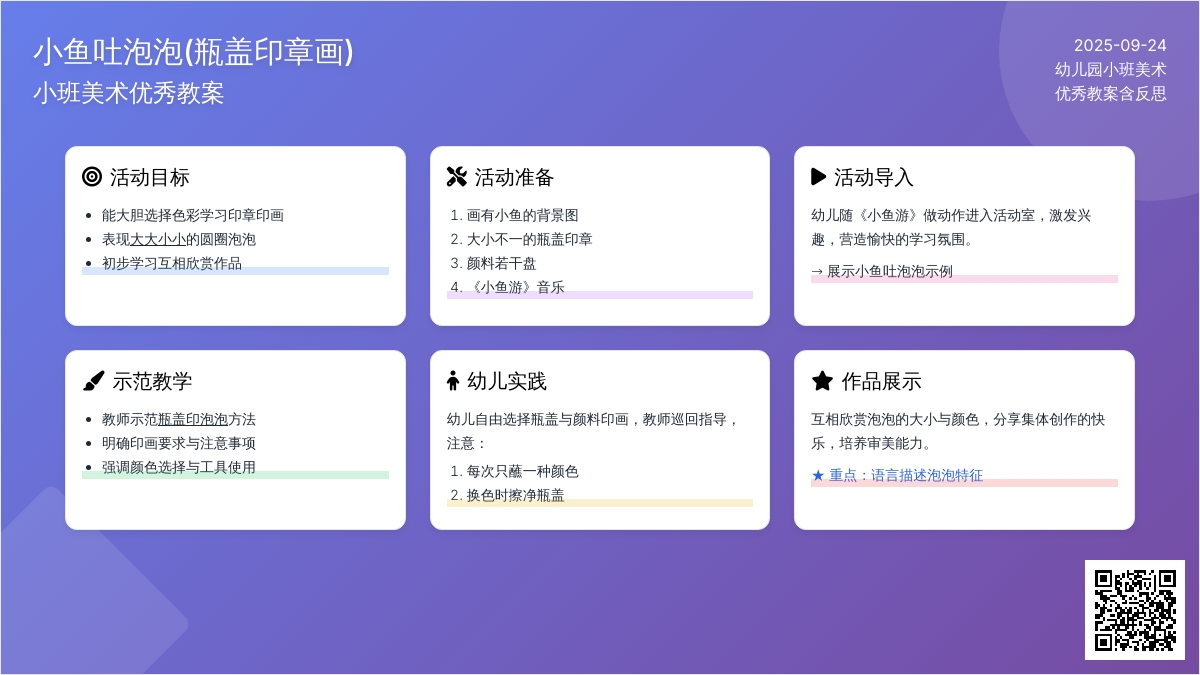Click the blue text 重点：语言描述泡泡特征
1200x675 pixels.
point(897,475)
